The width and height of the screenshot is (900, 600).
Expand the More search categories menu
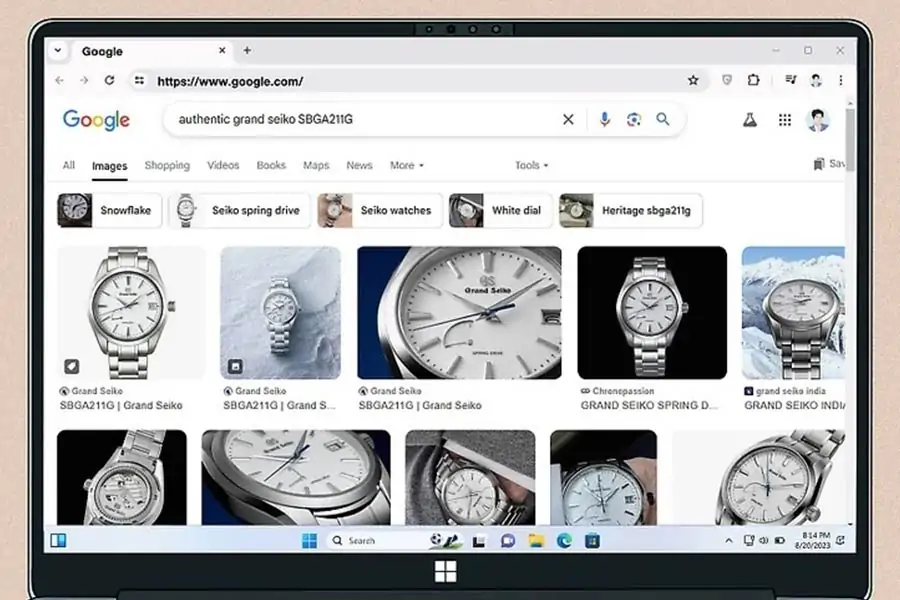tap(407, 165)
